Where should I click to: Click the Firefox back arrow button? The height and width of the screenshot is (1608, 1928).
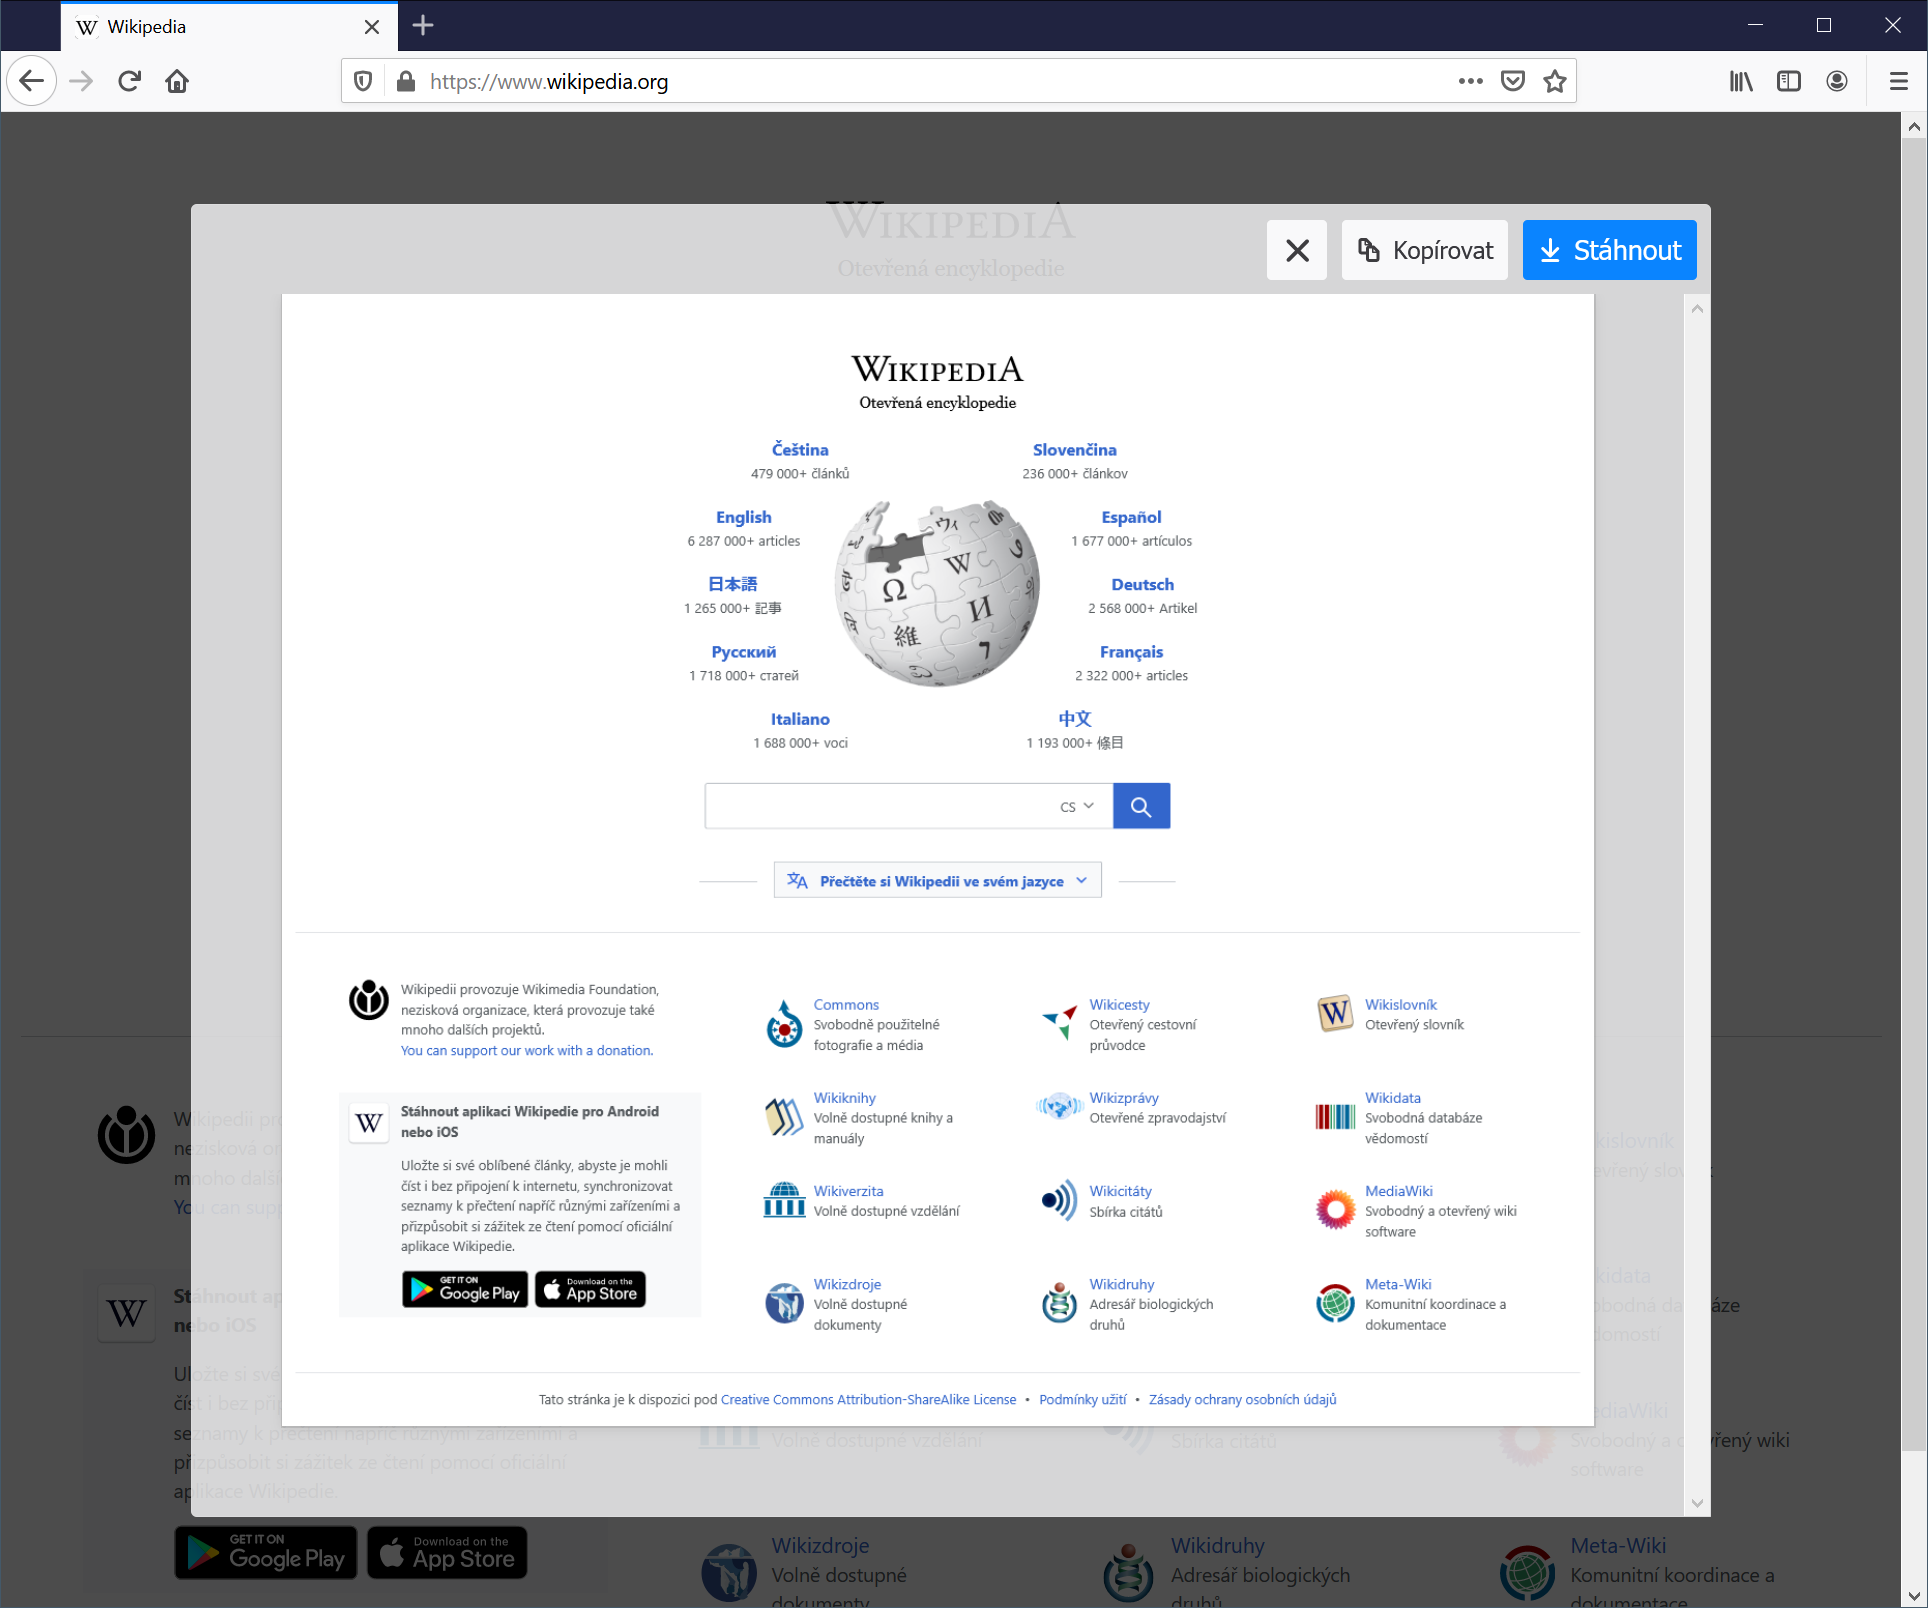point(32,81)
